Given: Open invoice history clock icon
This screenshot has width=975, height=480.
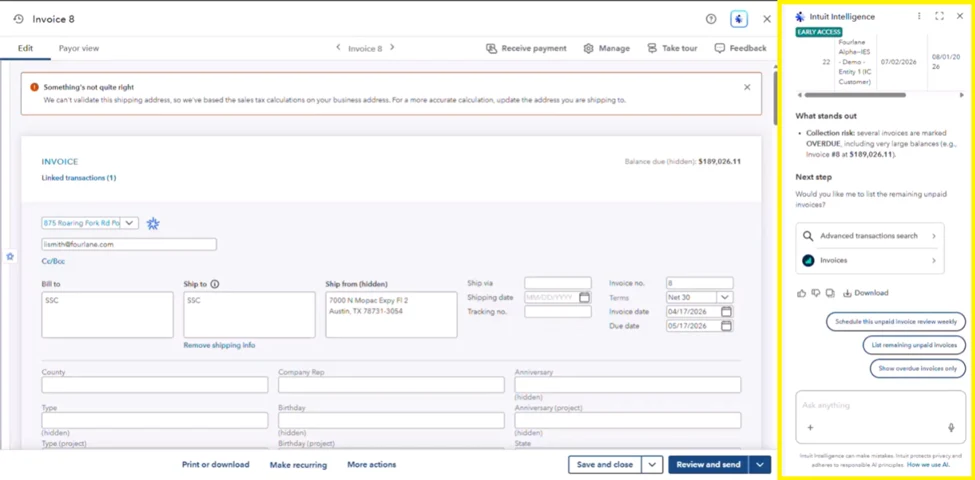Looking at the screenshot, I should 19,19.
